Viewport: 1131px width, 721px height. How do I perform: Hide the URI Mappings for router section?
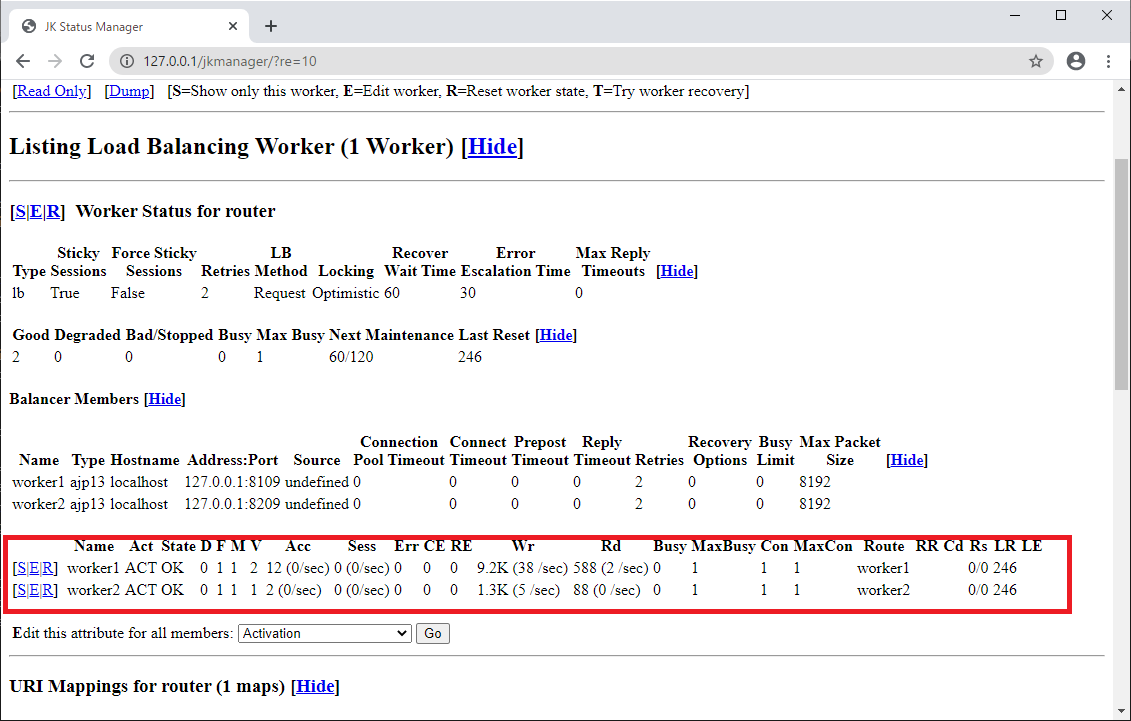coord(315,686)
